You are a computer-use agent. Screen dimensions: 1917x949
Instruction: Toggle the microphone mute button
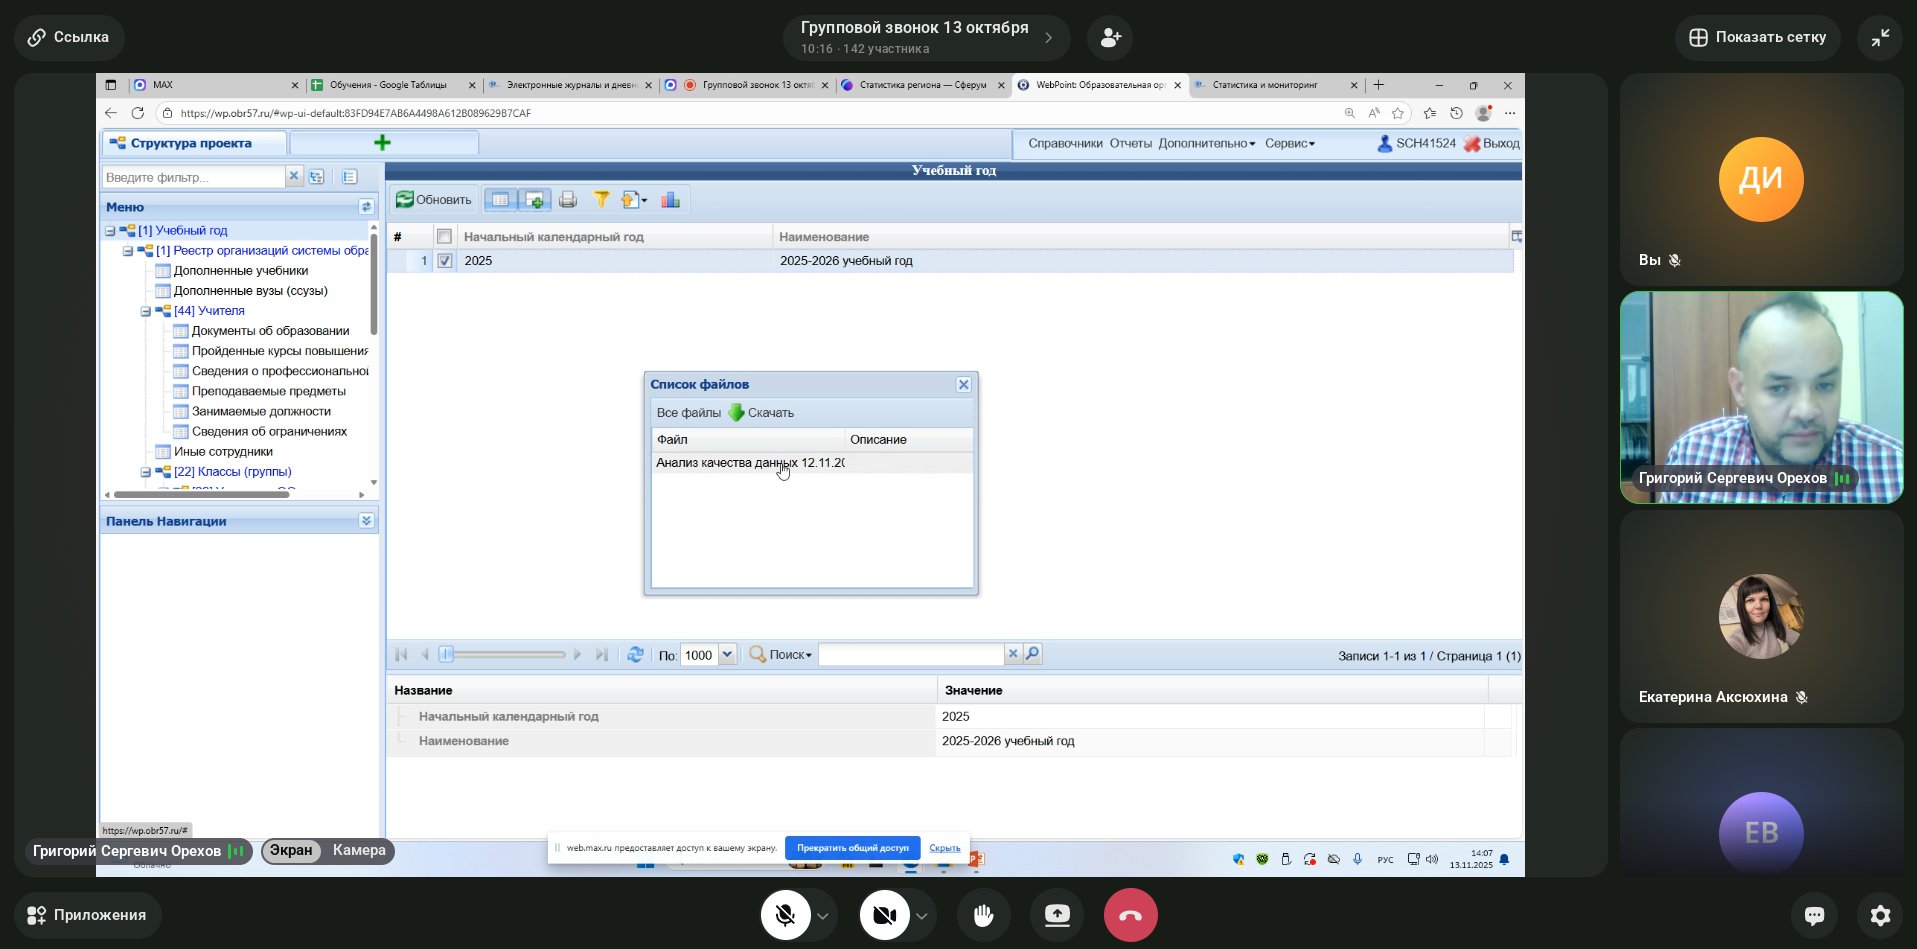(786, 915)
